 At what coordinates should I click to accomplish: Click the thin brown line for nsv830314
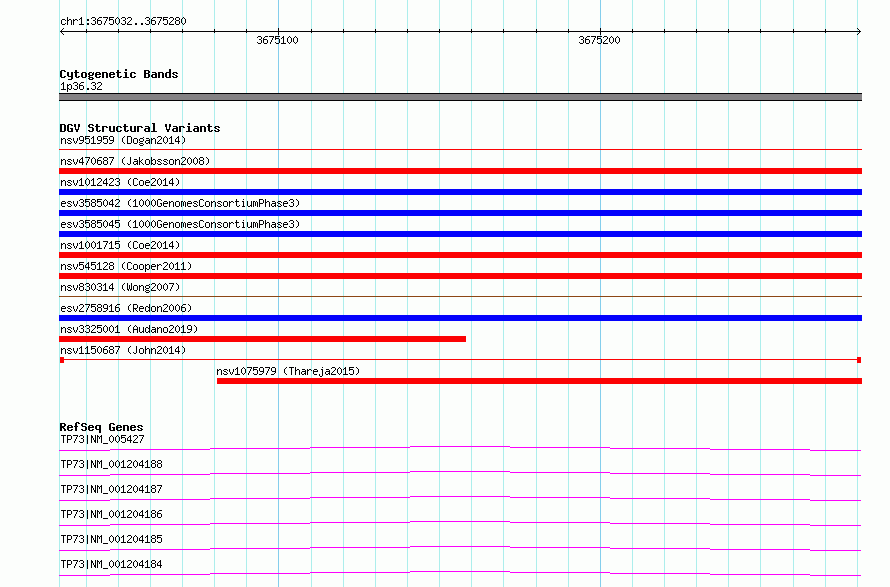point(460,296)
